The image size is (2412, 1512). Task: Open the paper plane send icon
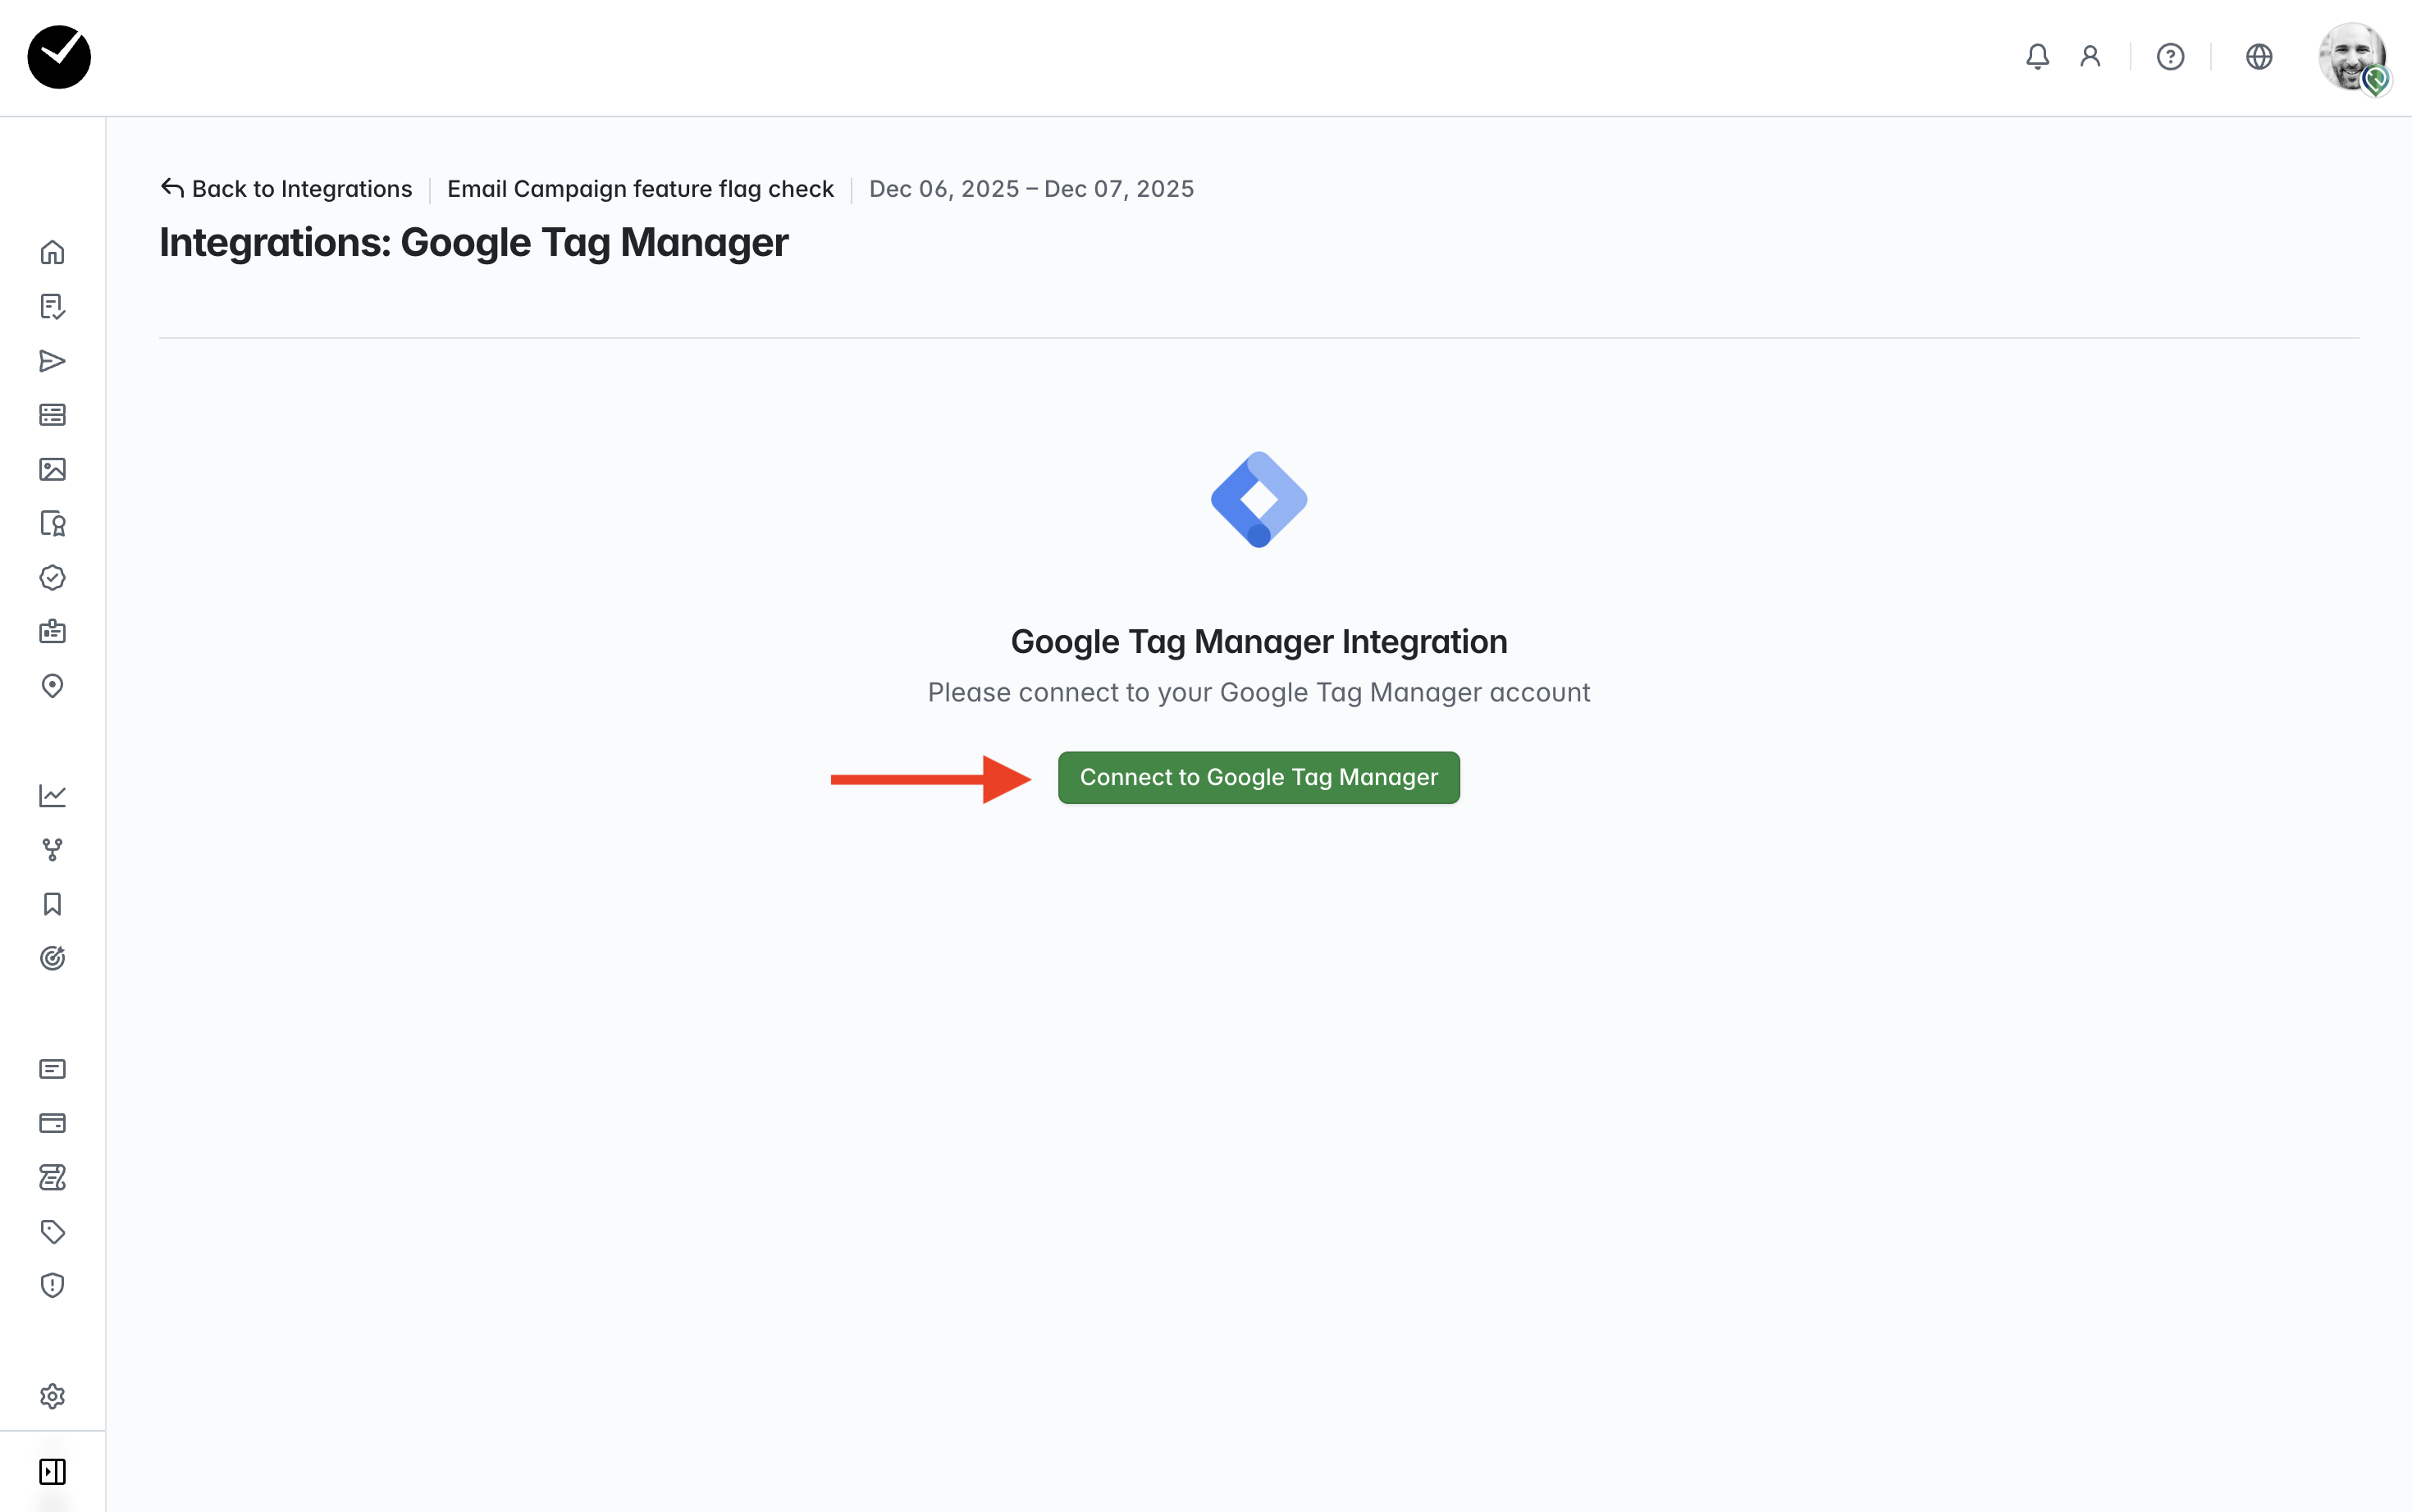[52, 361]
